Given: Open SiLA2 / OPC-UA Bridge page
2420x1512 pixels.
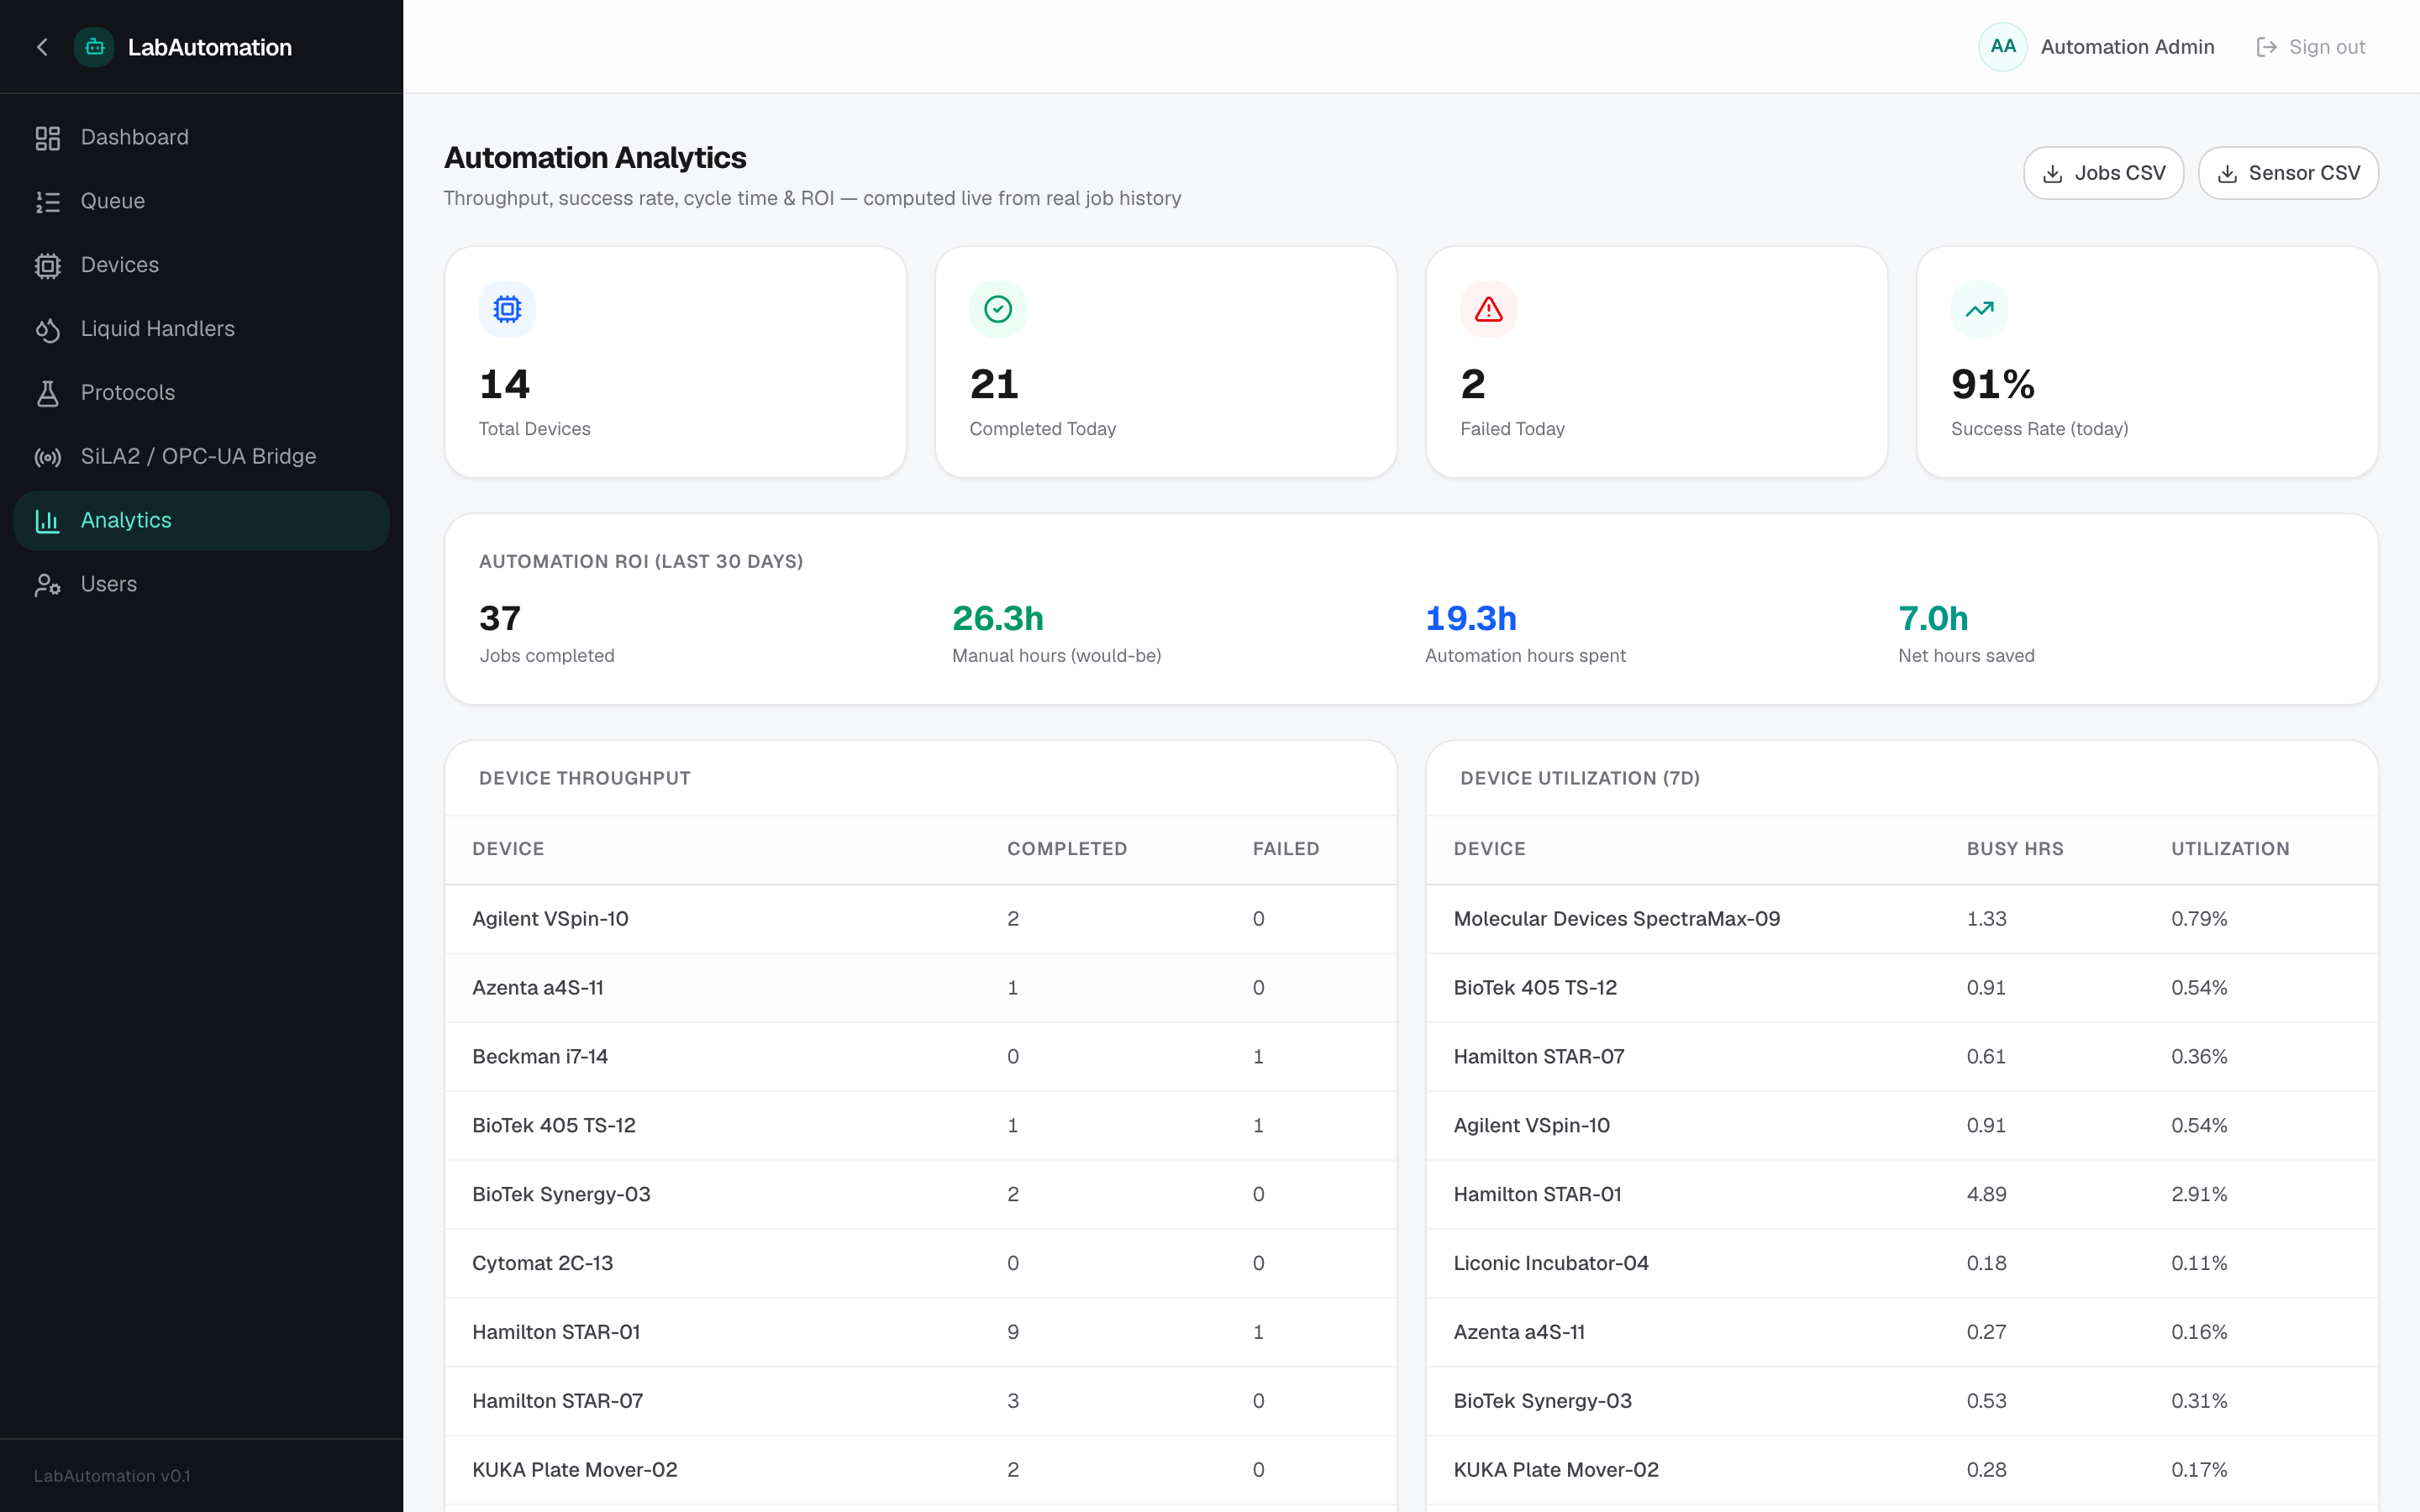Looking at the screenshot, I should [201, 457].
